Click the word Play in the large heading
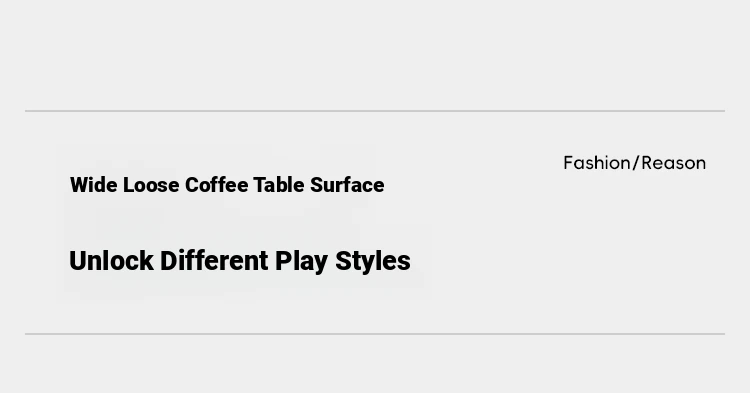 (301, 262)
